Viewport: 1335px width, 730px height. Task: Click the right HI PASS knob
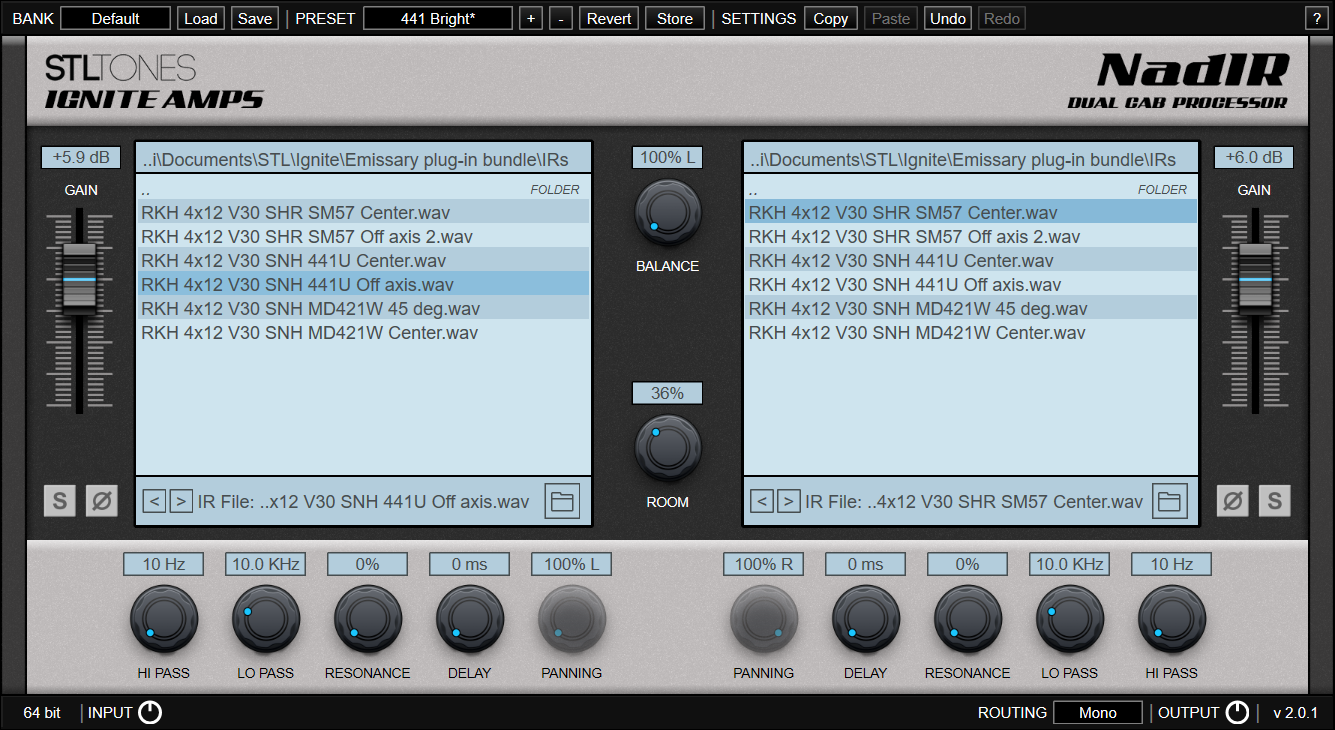pos(1172,620)
